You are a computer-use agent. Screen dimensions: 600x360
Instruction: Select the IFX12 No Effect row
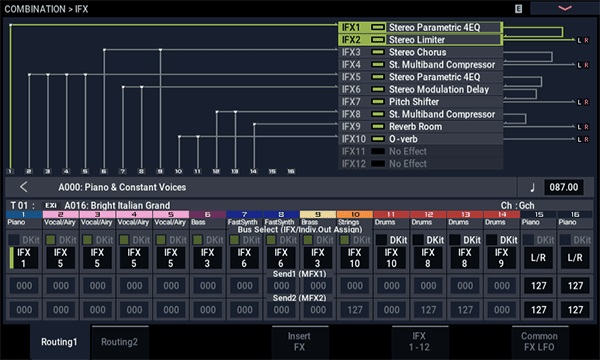420,164
